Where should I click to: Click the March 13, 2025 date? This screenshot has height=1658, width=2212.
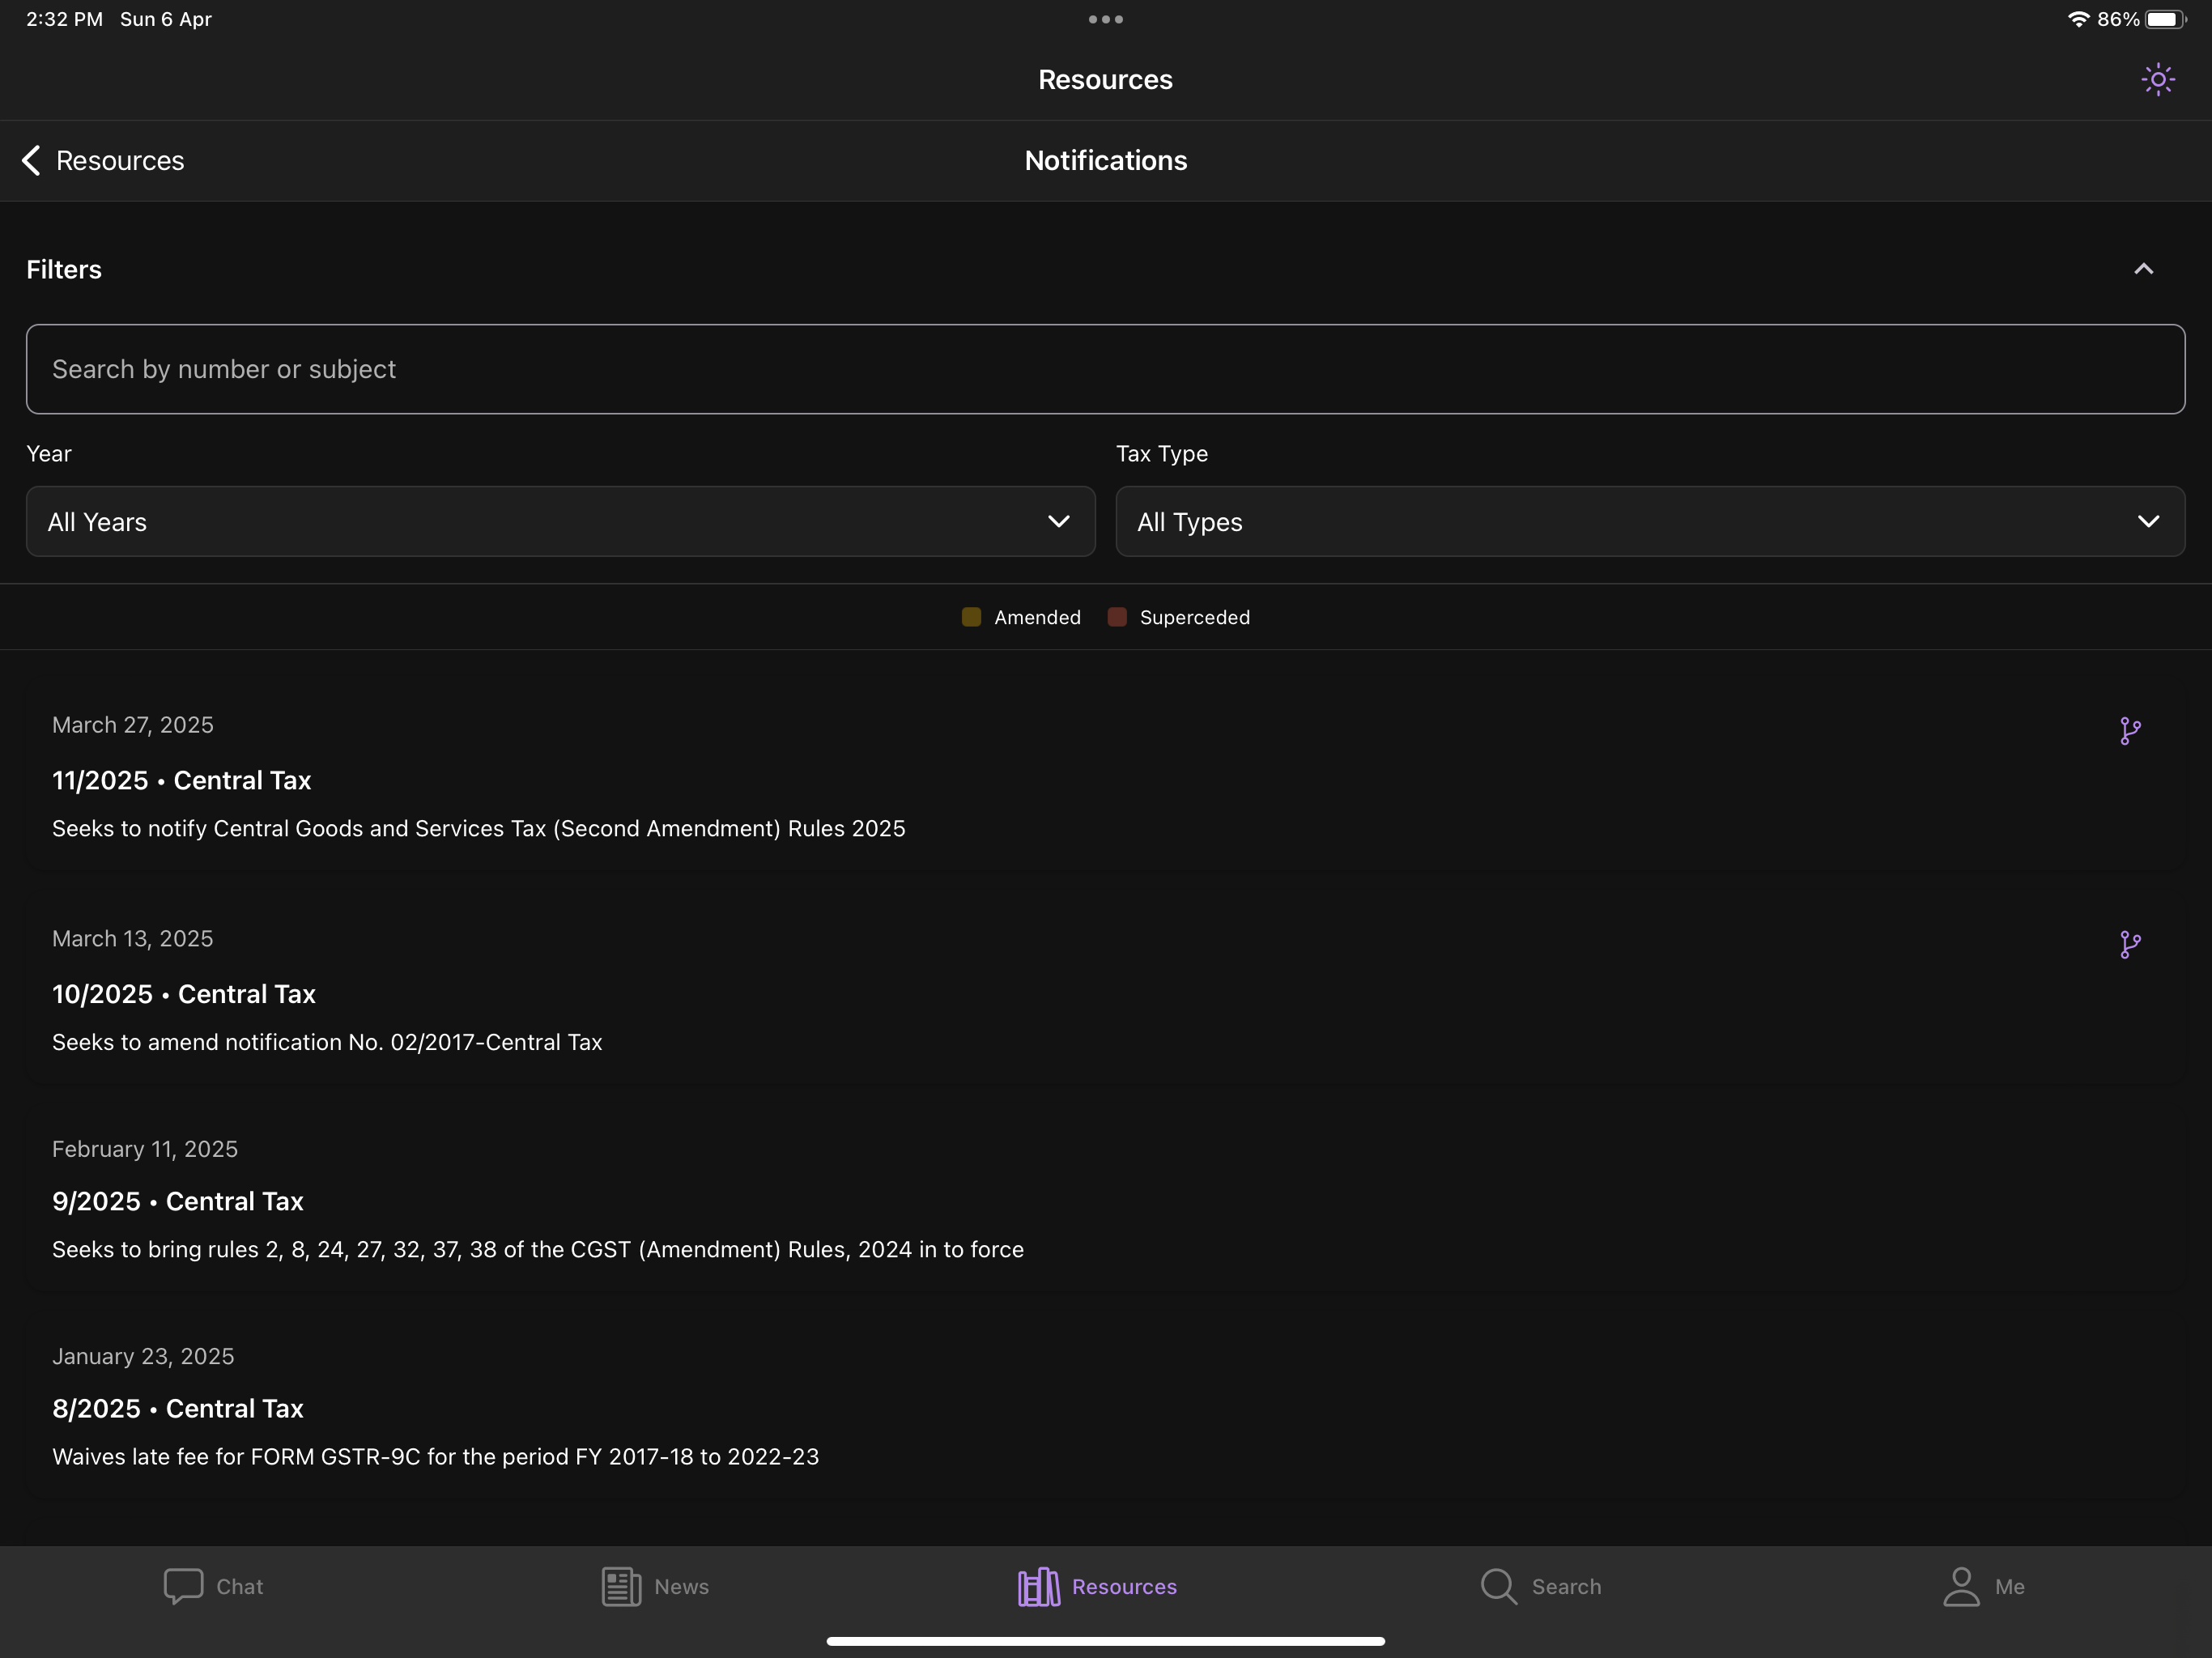(x=133, y=938)
